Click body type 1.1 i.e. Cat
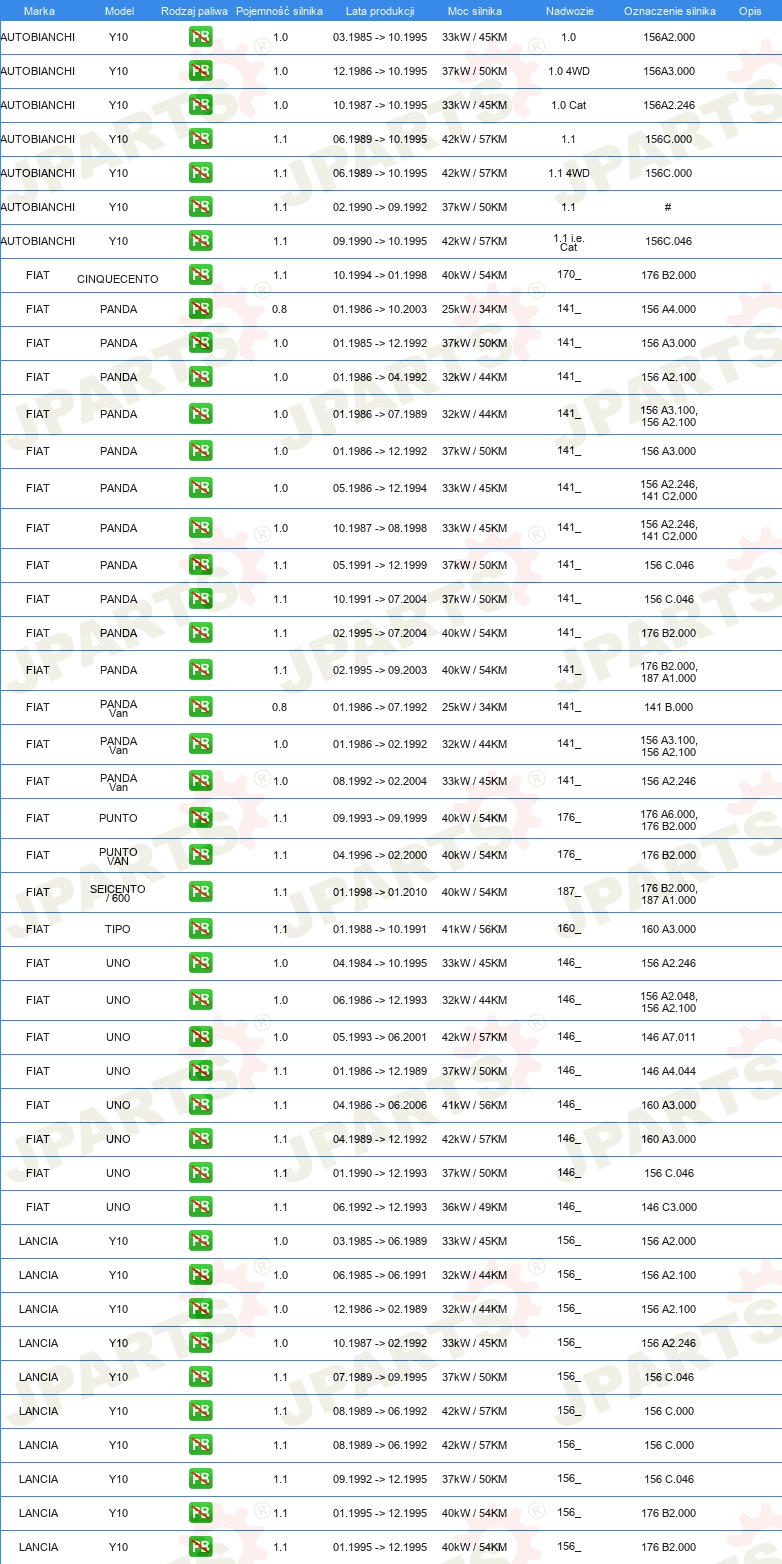 569,242
